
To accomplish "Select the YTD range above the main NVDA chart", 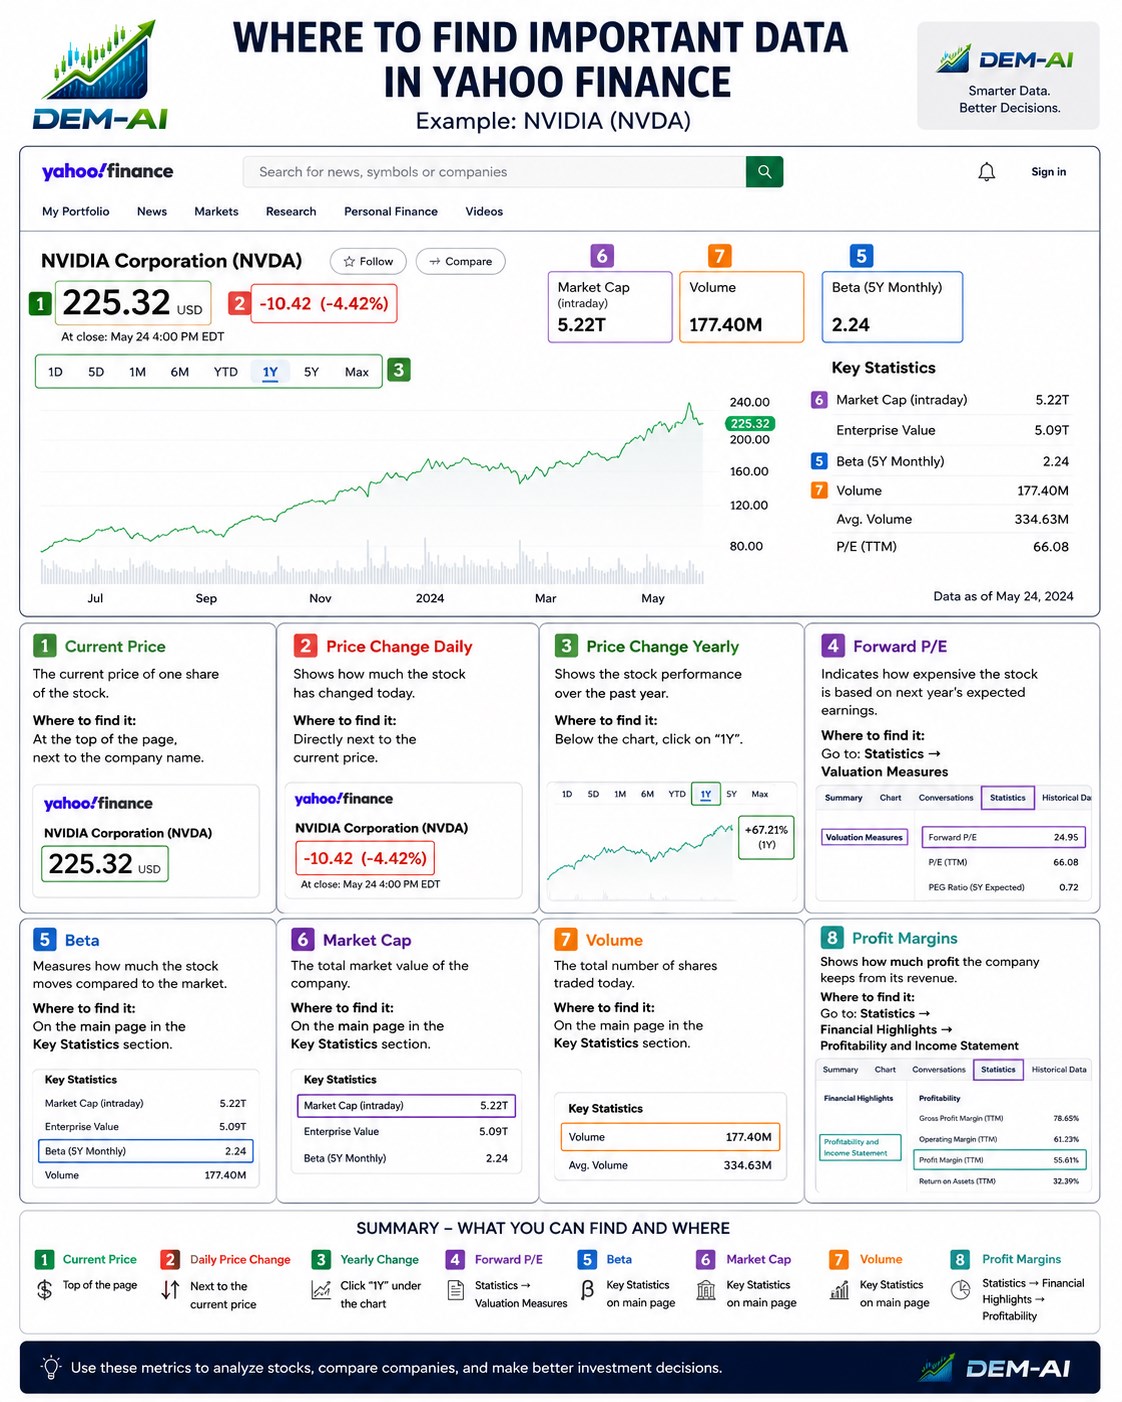I will point(226,372).
